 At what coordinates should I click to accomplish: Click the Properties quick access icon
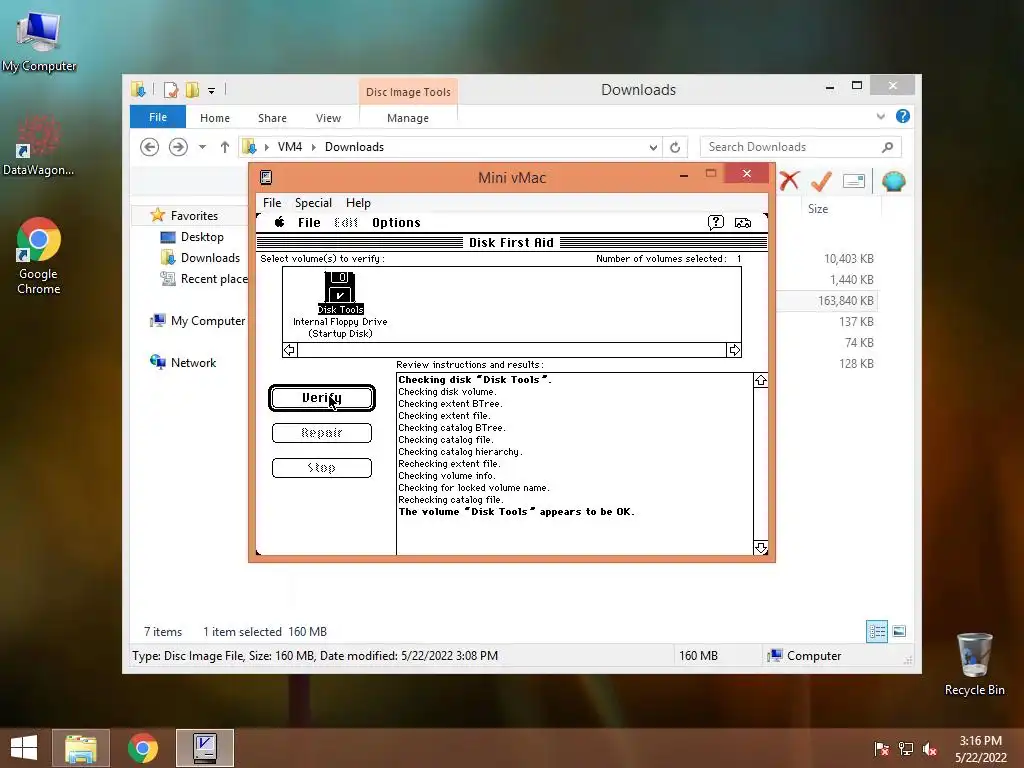171,89
